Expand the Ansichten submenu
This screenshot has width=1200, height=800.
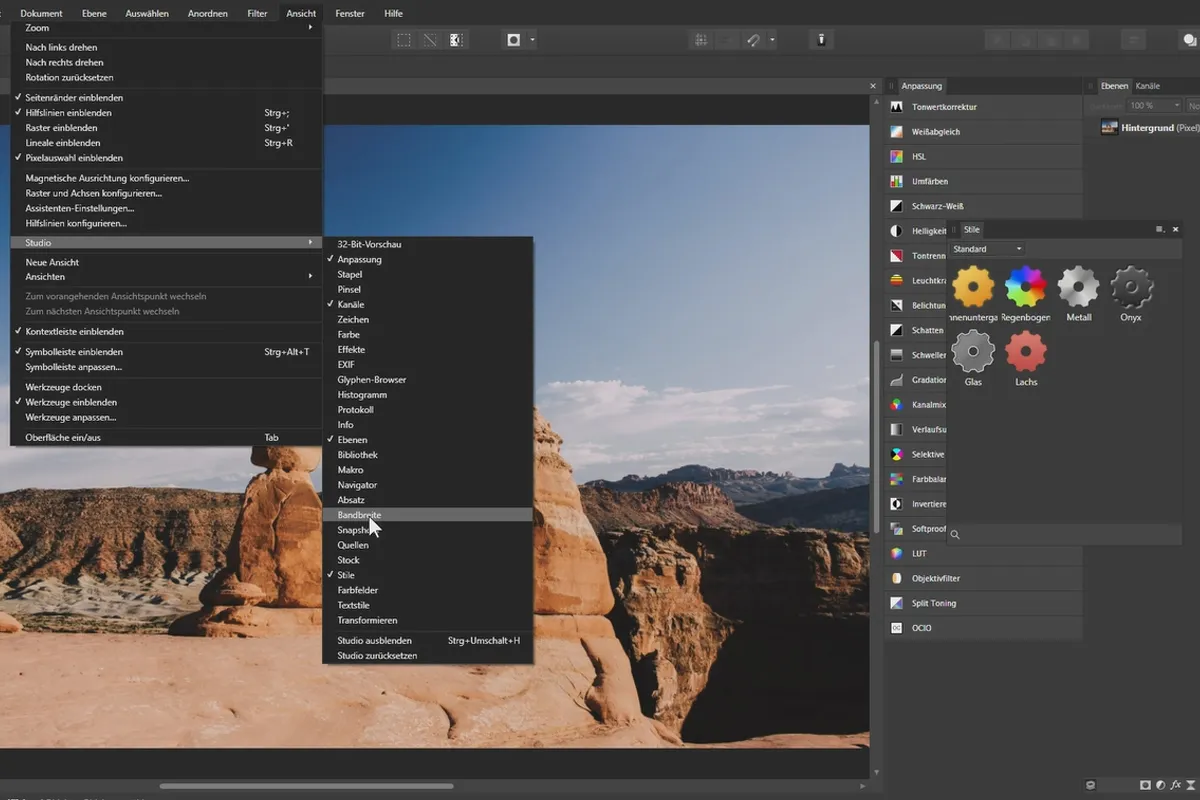(x=166, y=277)
